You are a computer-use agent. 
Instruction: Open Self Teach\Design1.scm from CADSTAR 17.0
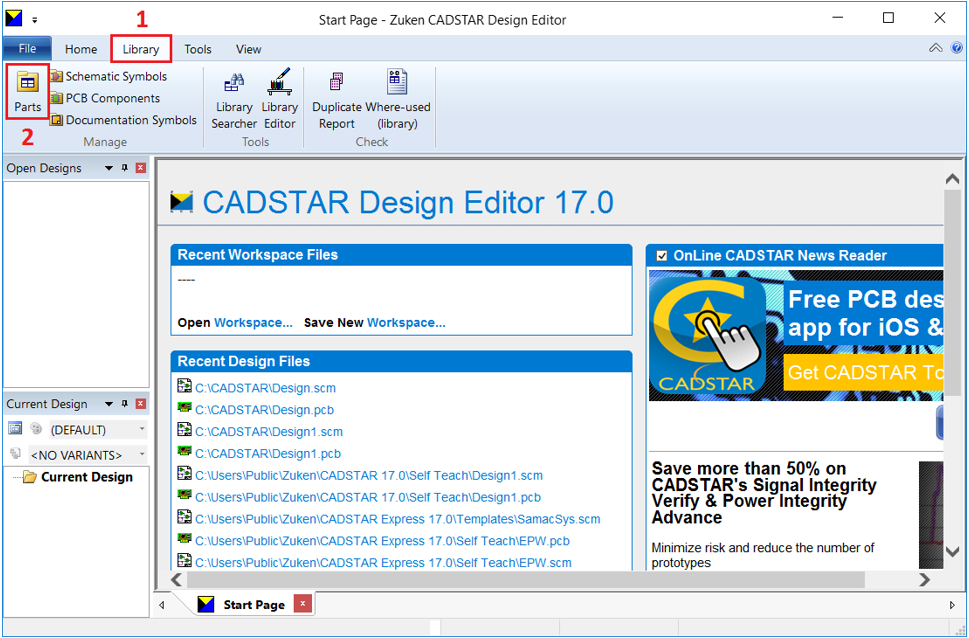coord(369,475)
